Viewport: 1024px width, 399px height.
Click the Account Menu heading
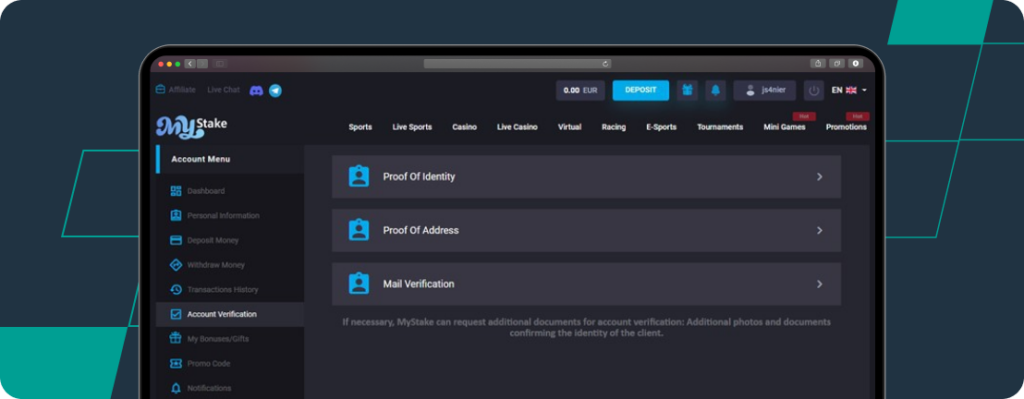200,159
